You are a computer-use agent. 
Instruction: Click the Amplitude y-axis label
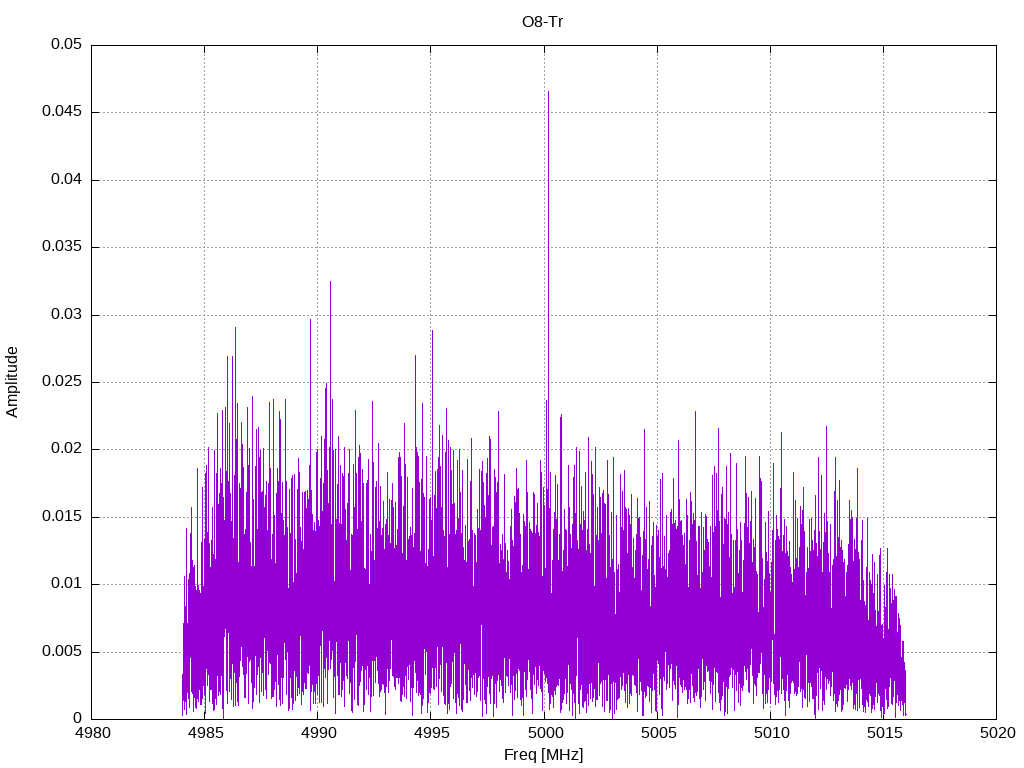pos(12,382)
